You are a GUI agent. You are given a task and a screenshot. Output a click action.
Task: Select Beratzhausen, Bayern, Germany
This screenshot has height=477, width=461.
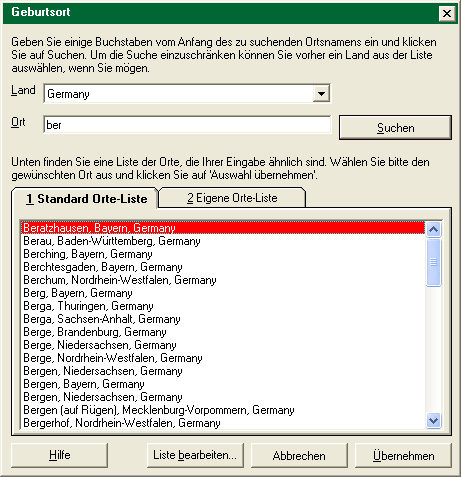pyautogui.click(x=223, y=228)
